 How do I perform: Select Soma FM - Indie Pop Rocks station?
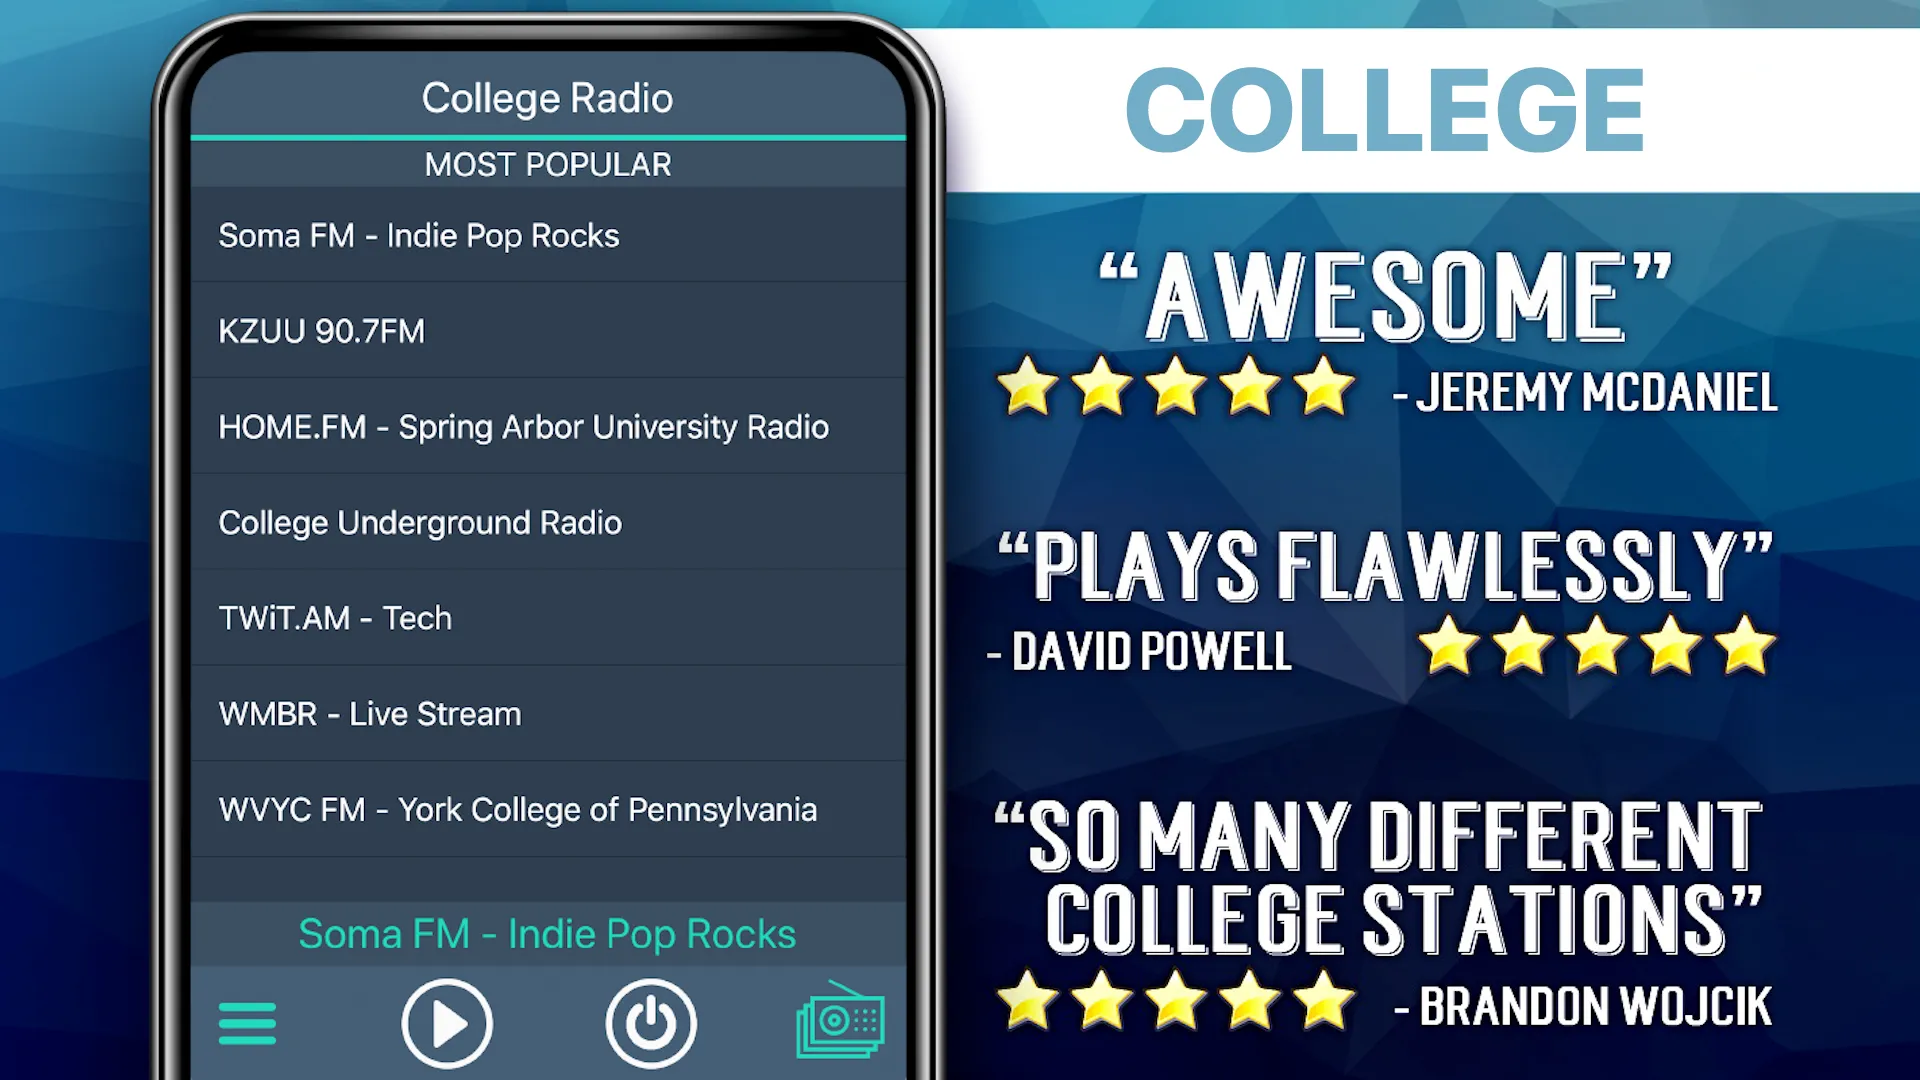pos(547,236)
